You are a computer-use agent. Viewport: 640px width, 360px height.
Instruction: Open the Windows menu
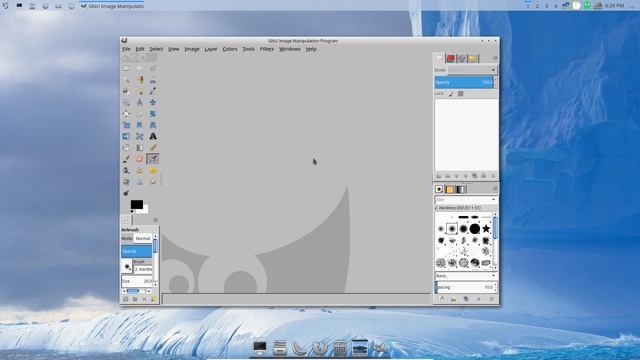tap(290, 49)
